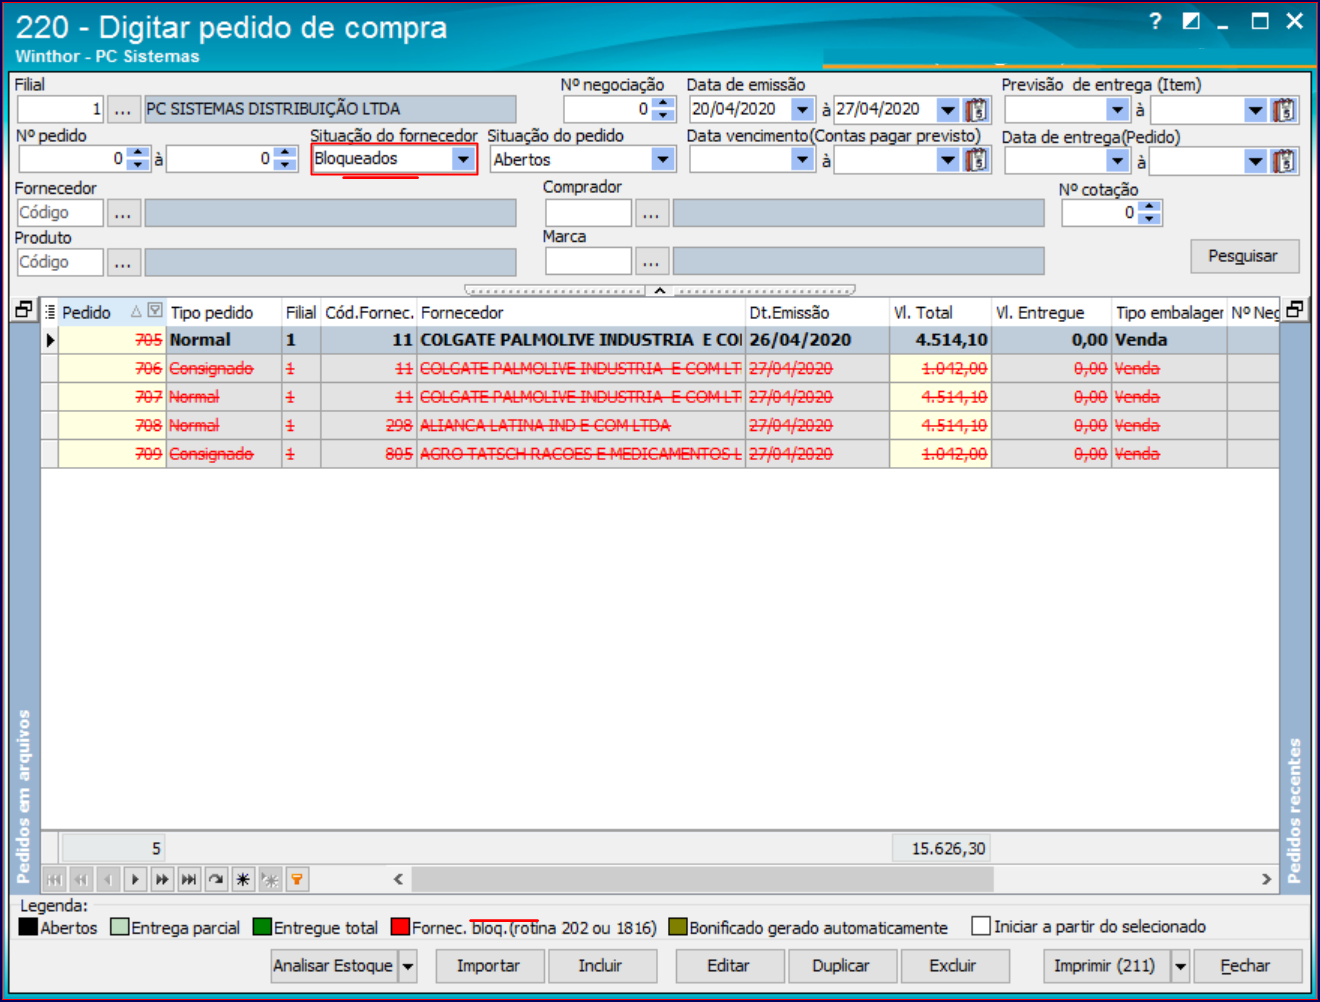
Task: Open the Pedidos recentes side tab
Action: (x=1295, y=811)
